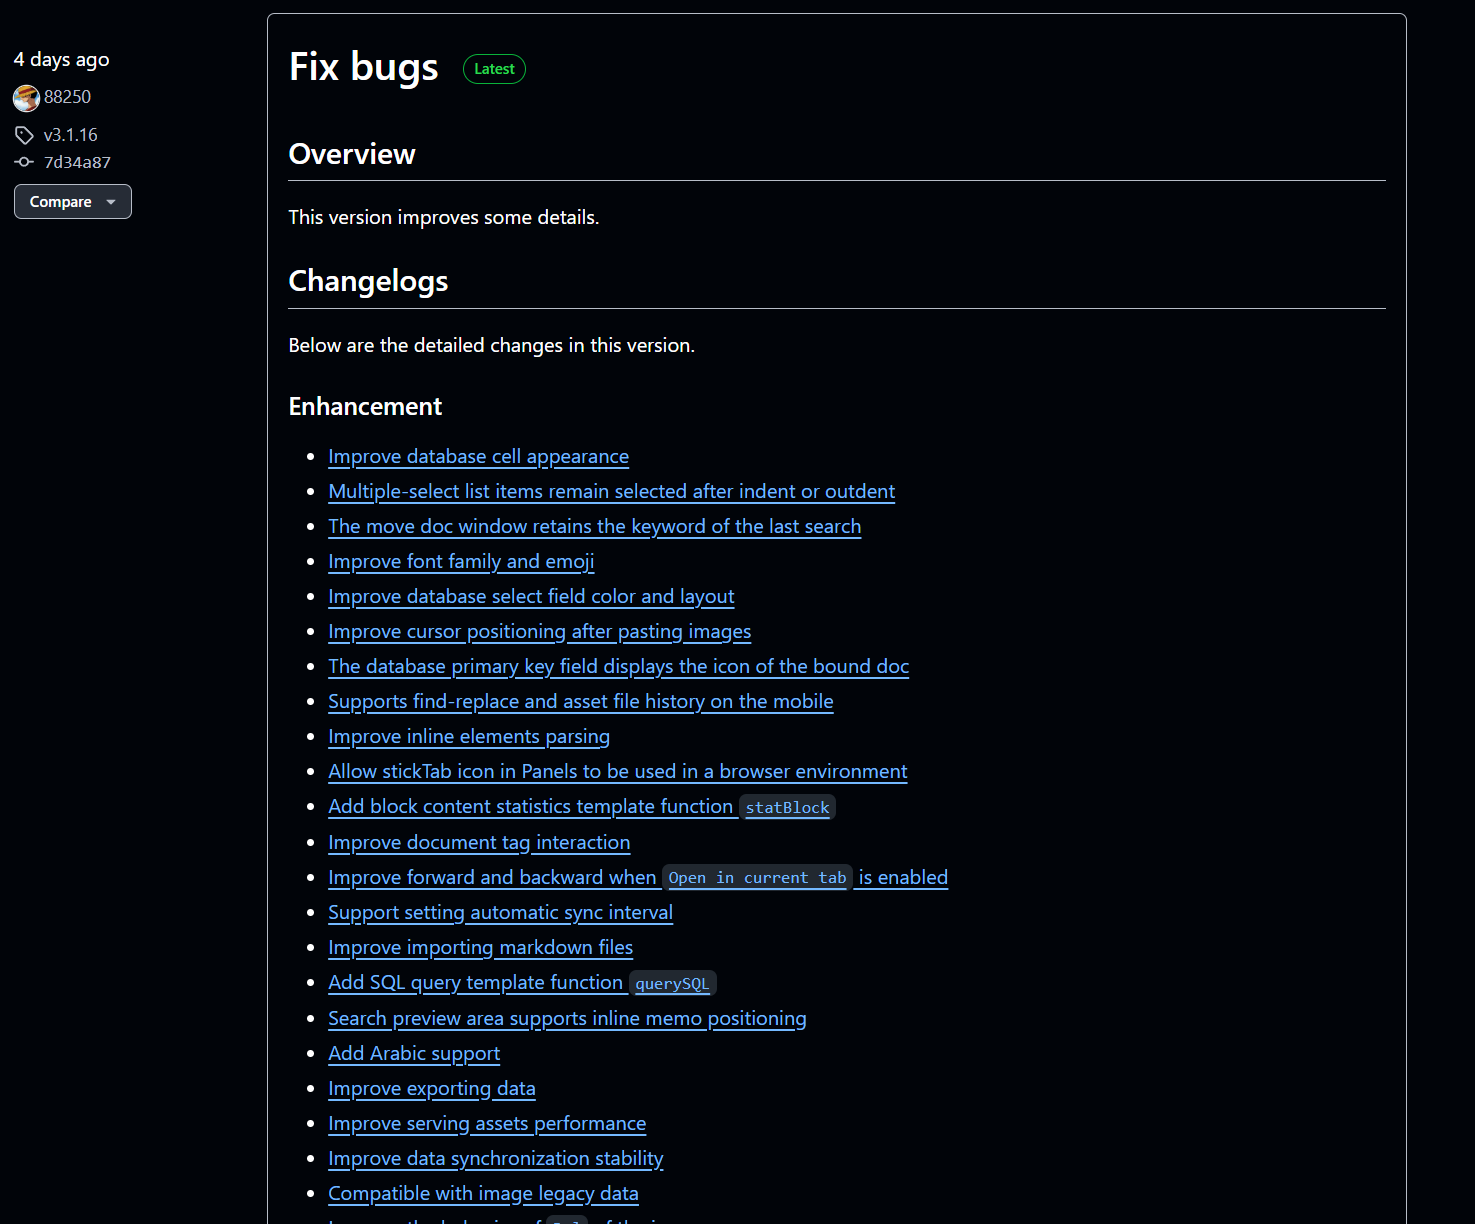Open 'Improve data synchronization stability' link
The image size is (1475, 1224).
pyautogui.click(x=496, y=1159)
